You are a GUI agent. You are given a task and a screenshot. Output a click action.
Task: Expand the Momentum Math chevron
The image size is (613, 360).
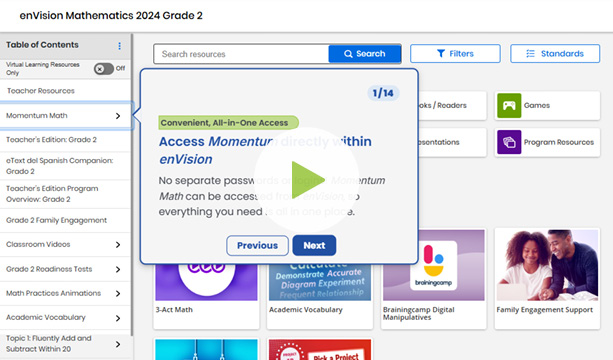[x=118, y=116]
